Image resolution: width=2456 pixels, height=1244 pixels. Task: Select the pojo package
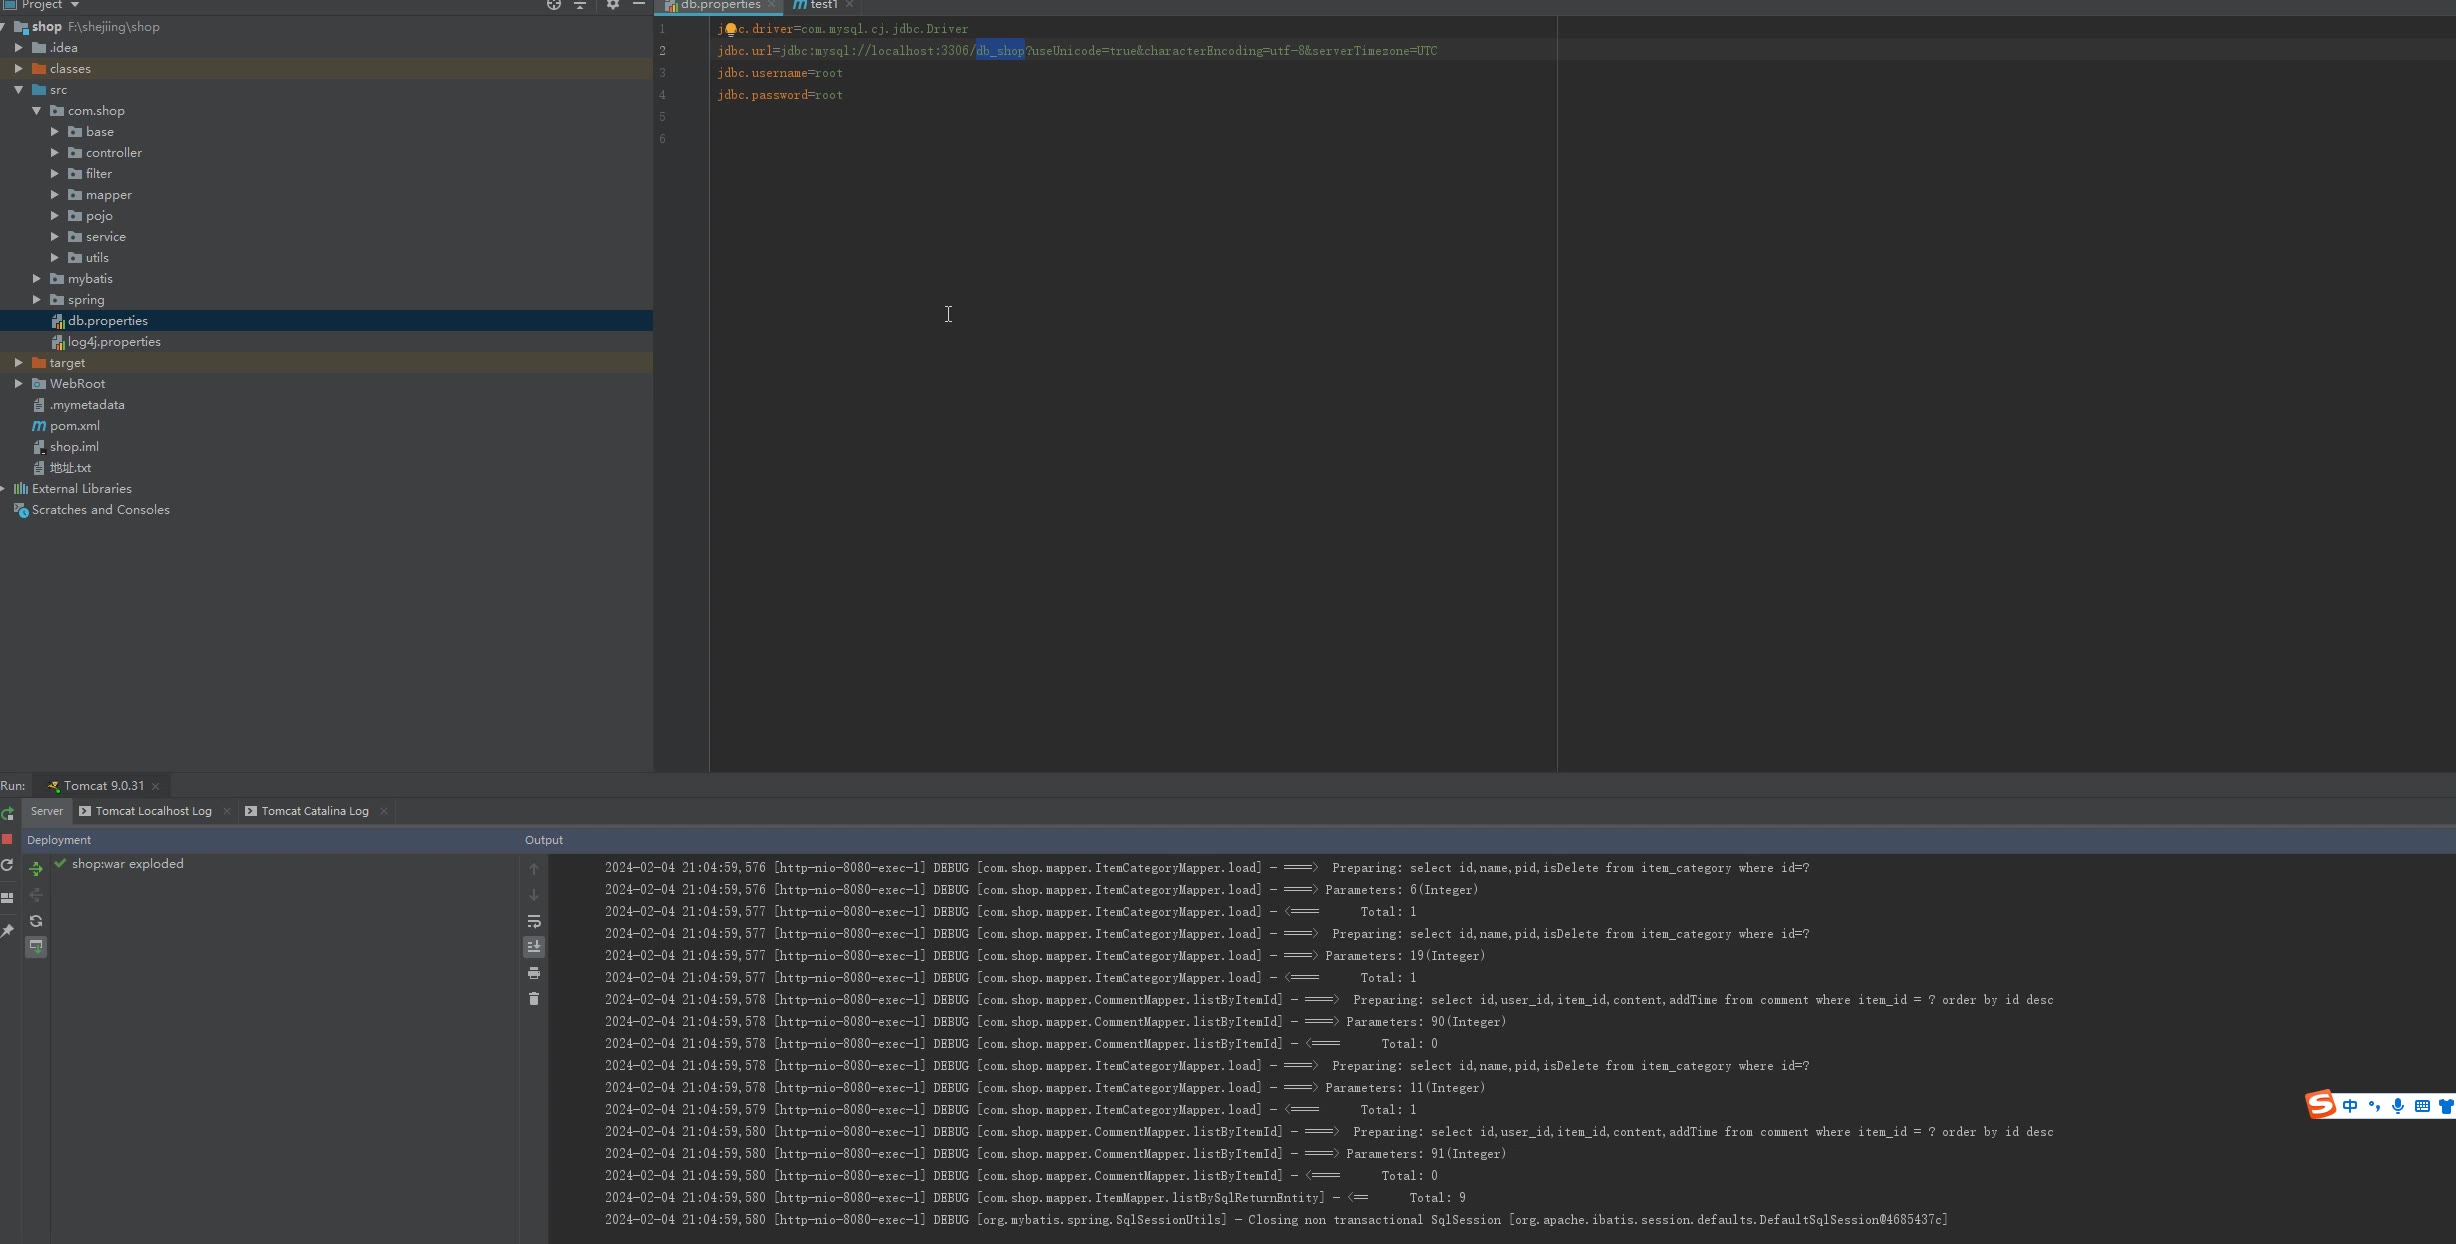point(99,215)
